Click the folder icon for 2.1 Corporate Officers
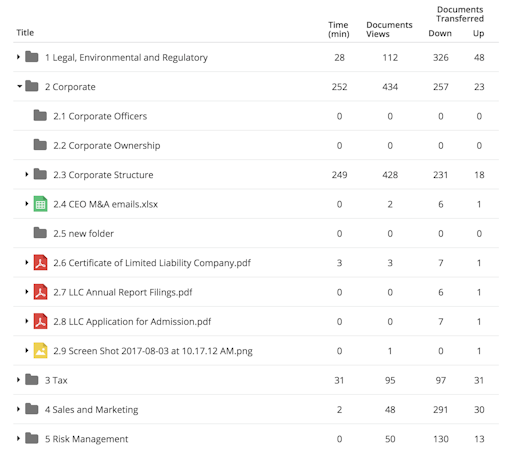Viewport: 512px width, 450px height. point(40,116)
